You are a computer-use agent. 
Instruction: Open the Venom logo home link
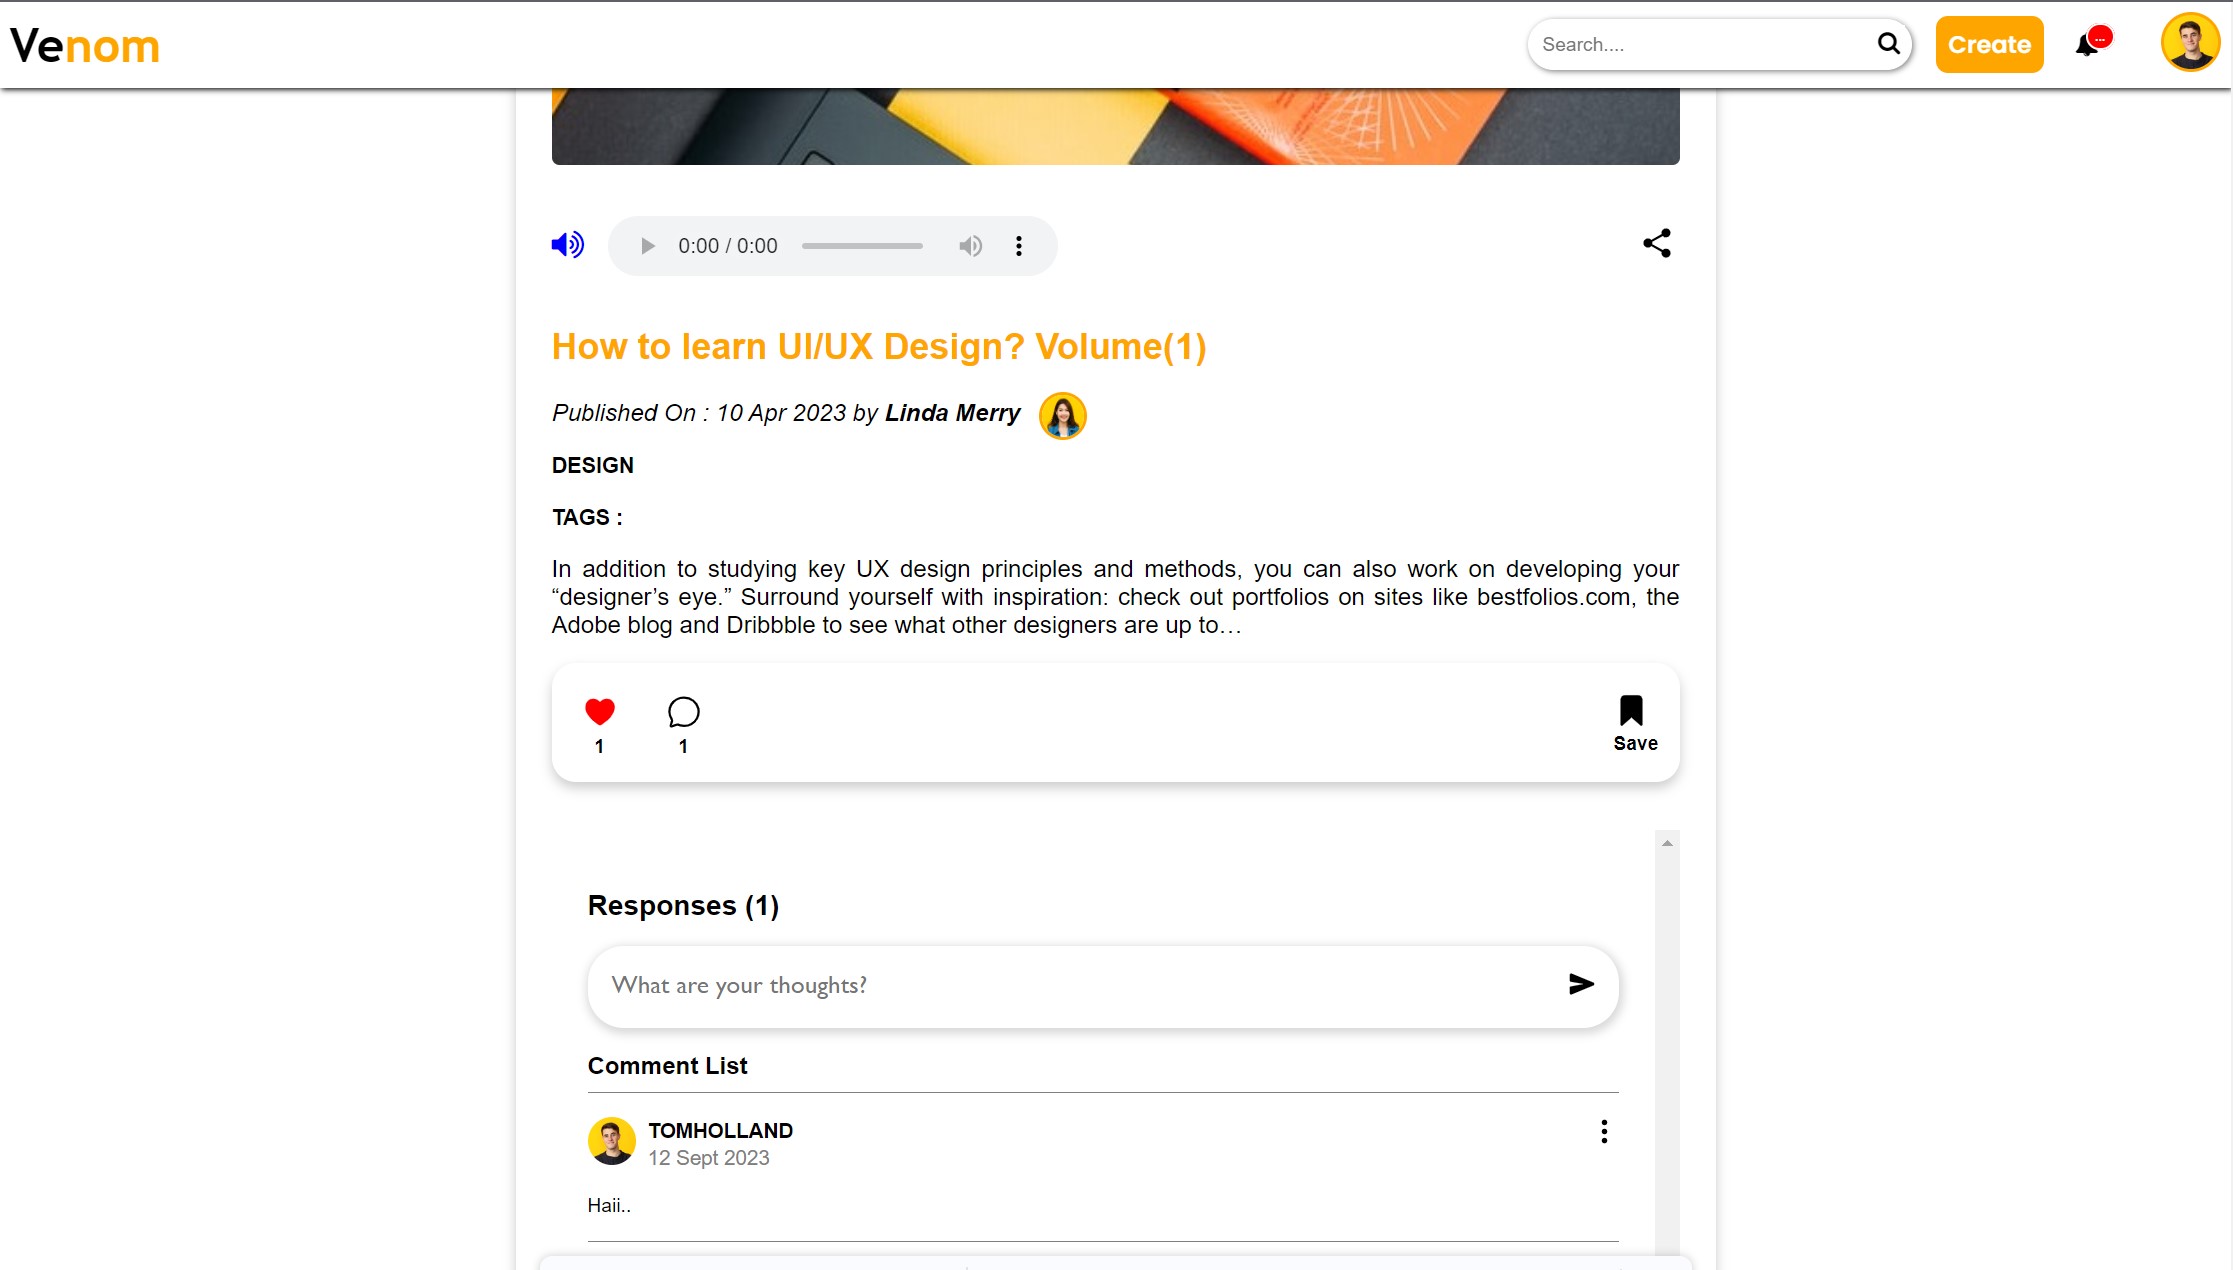pyautogui.click(x=85, y=45)
